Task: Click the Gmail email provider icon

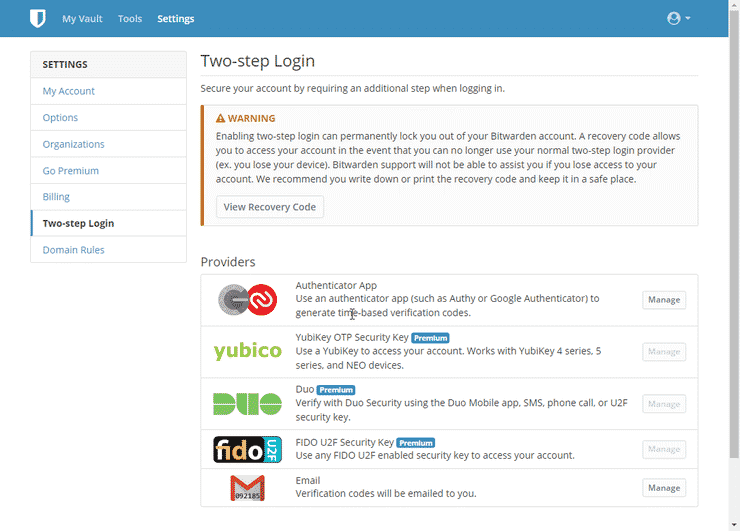Action: tap(248, 488)
